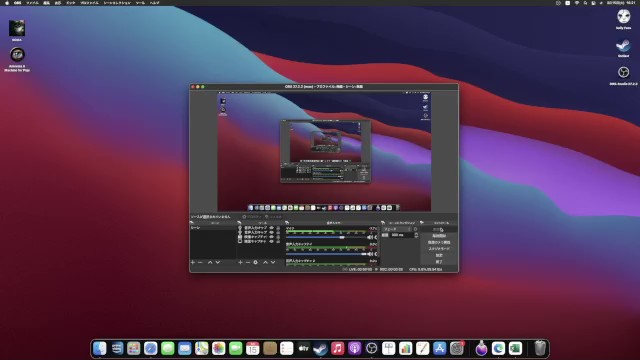
Task: Open the 音声入力キャプチャ mixer channel gear settings
Action: pyautogui.click(x=376, y=254)
